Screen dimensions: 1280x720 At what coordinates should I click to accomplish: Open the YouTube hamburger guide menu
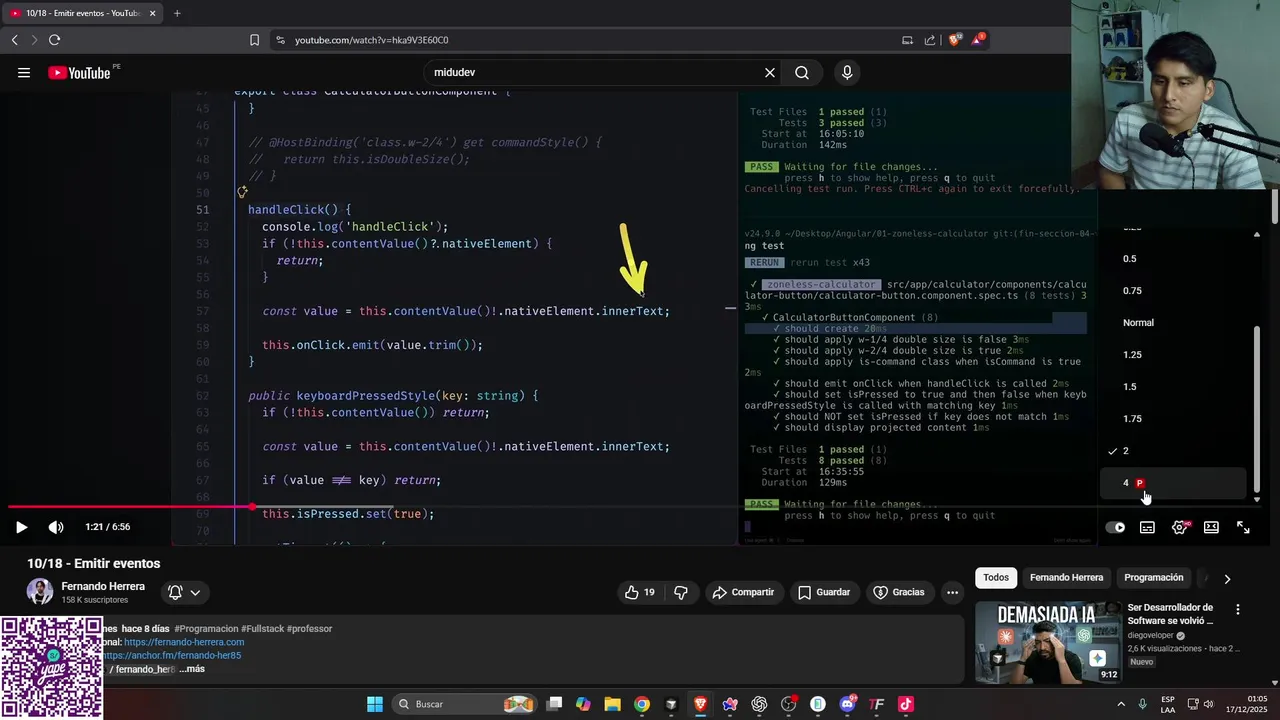point(24,73)
